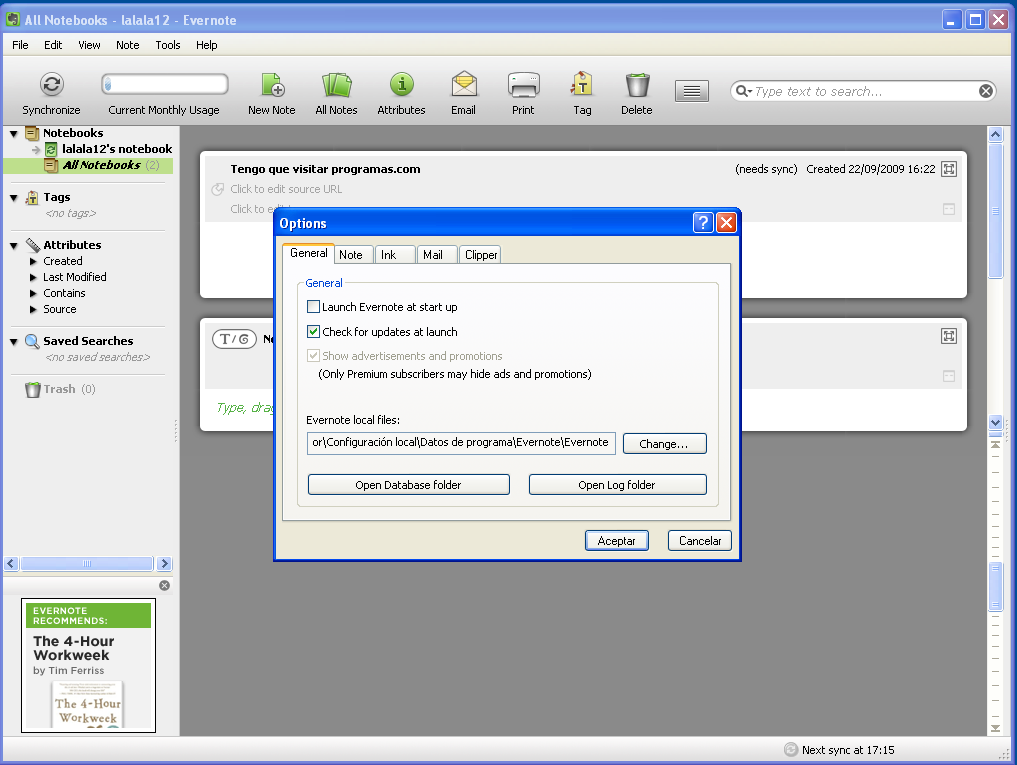
Task: Click the sidebar horizontal scrollbar thumb
Action: tap(87, 563)
